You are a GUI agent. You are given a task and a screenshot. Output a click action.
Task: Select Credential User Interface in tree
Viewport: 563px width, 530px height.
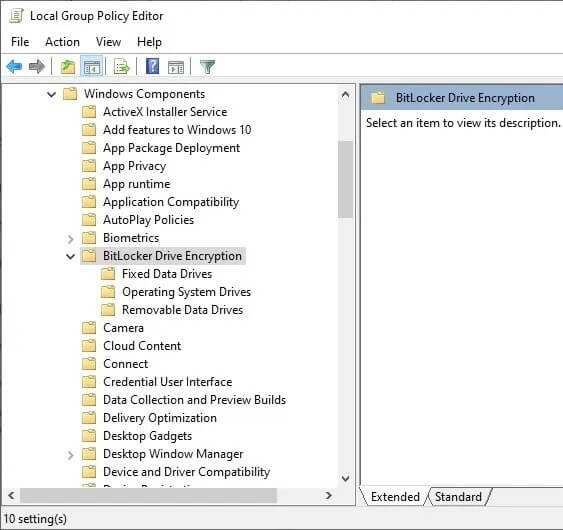[x=168, y=382]
